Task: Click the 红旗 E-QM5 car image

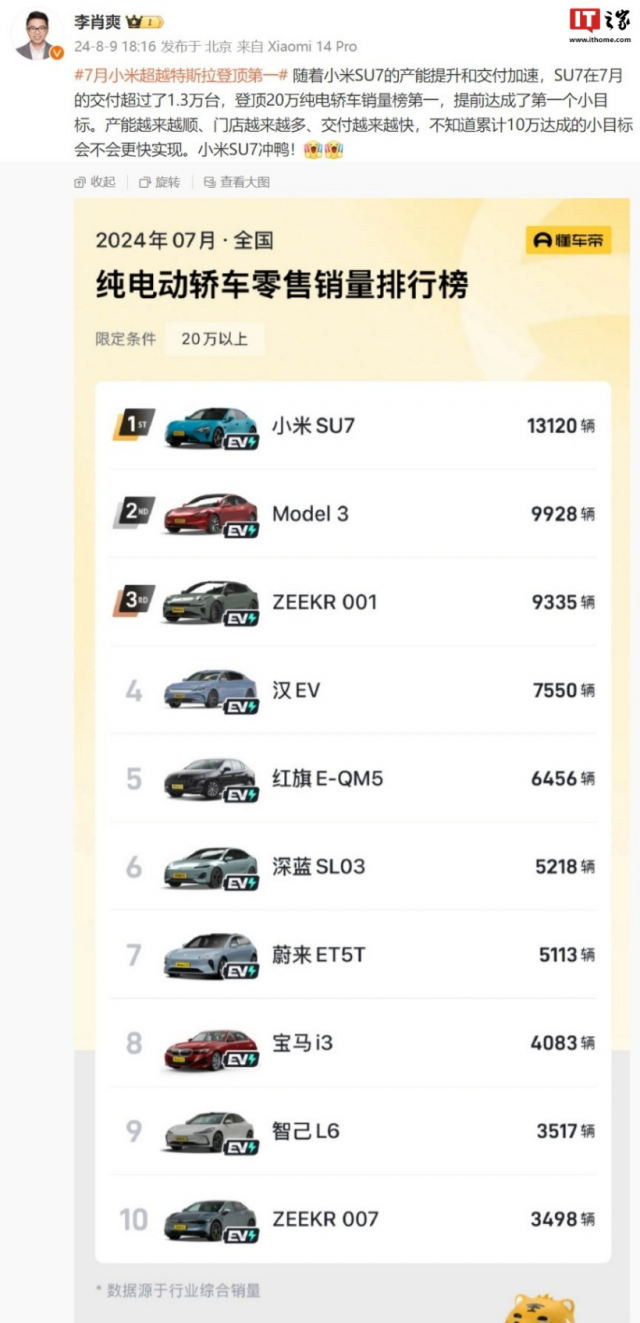Action: tap(210, 780)
